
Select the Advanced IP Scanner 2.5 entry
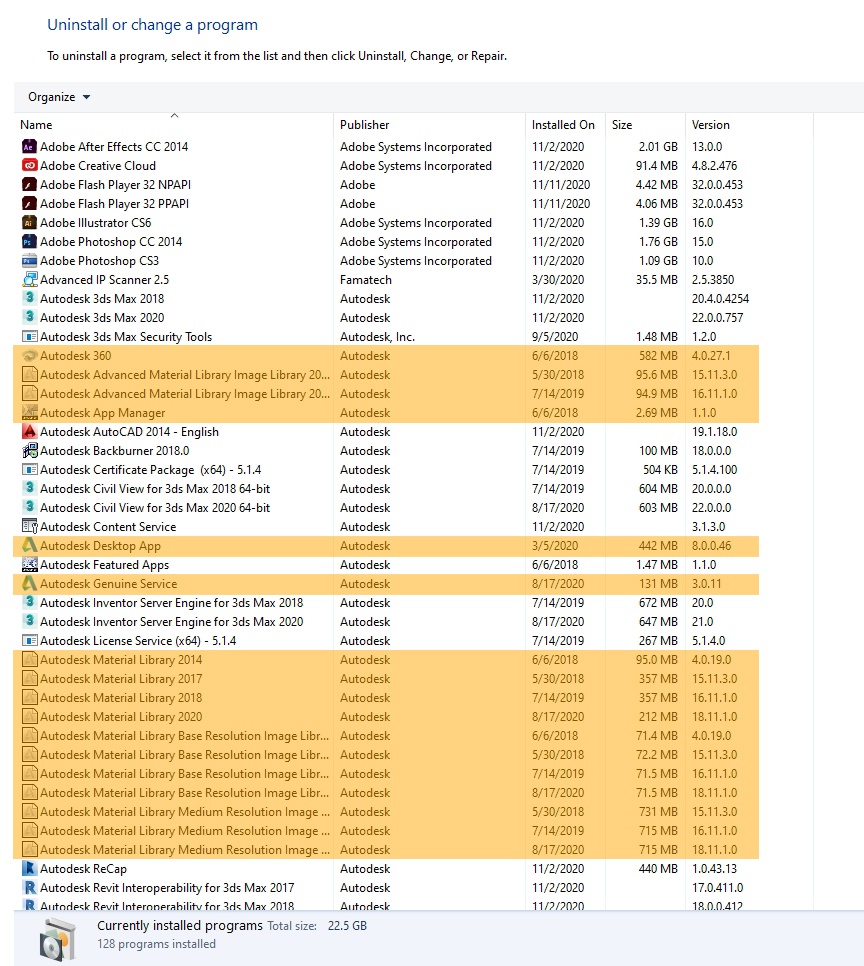pyautogui.click(x=104, y=280)
